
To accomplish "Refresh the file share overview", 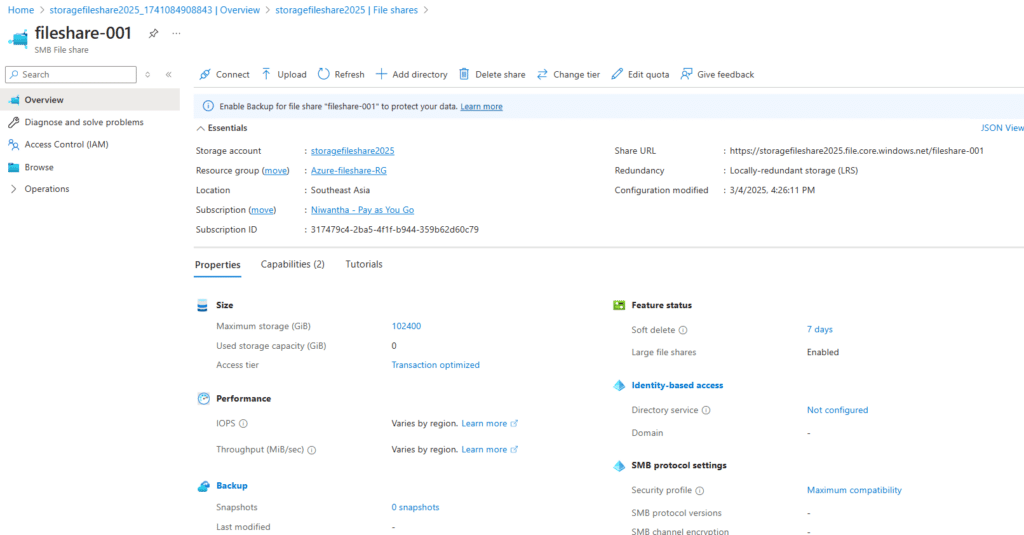I will 340,74.
